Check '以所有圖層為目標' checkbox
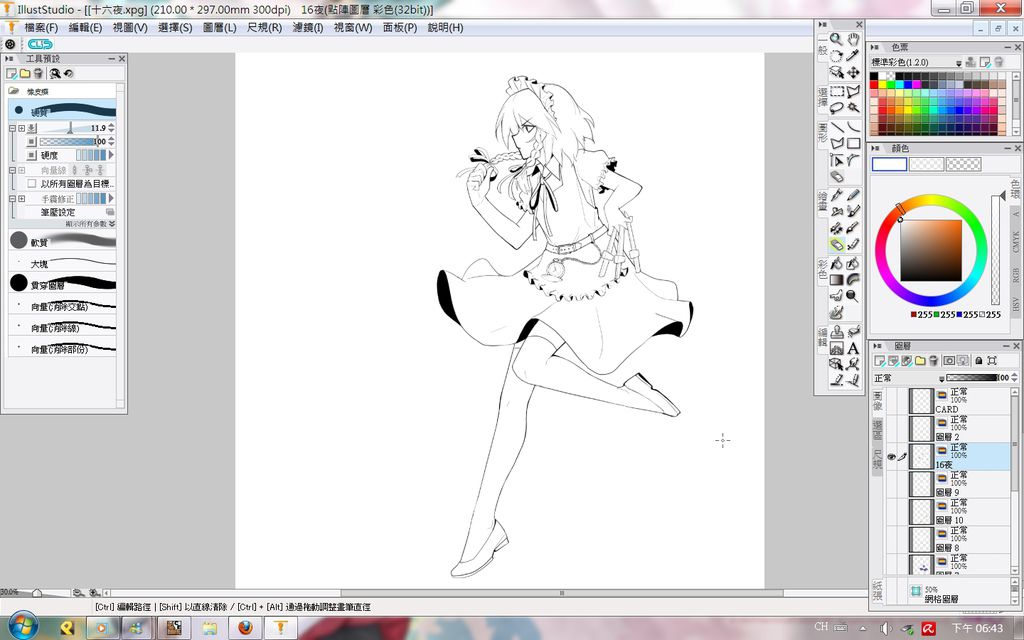 pos(31,184)
